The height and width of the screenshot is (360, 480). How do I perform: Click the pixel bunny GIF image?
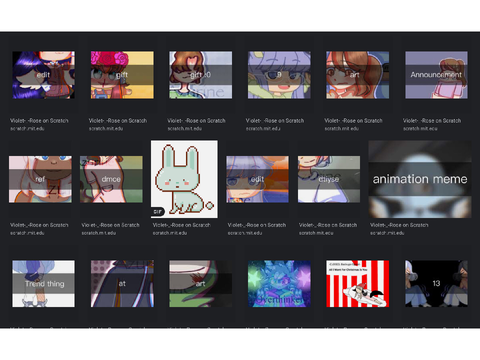pyautogui.click(x=184, y=179)
